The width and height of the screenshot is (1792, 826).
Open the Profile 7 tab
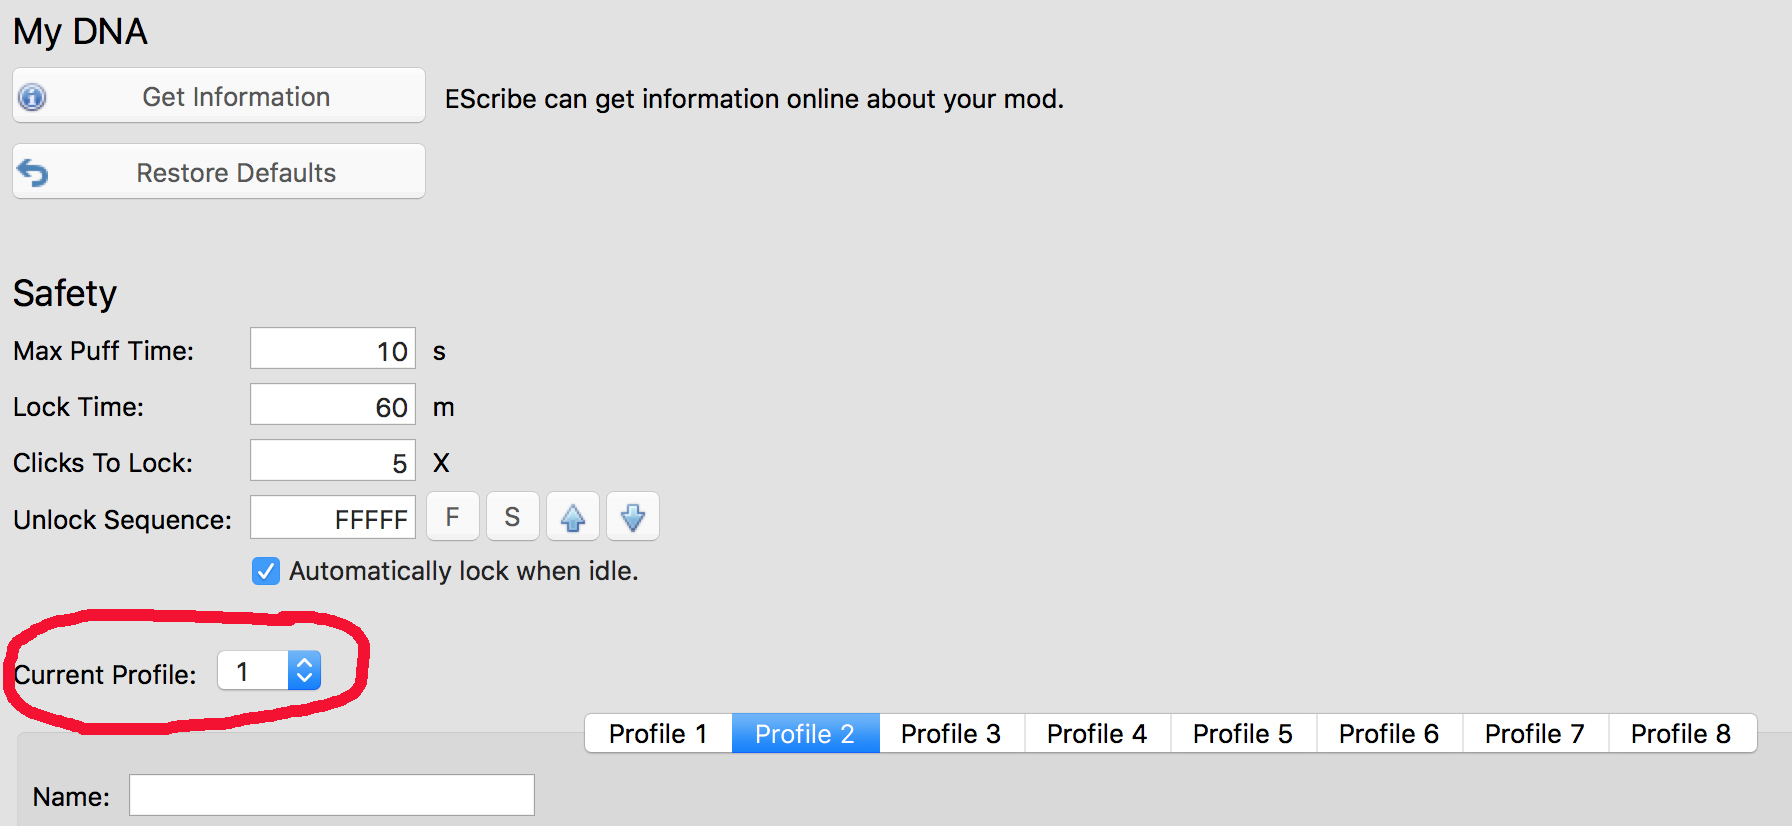coord(1535,734)
